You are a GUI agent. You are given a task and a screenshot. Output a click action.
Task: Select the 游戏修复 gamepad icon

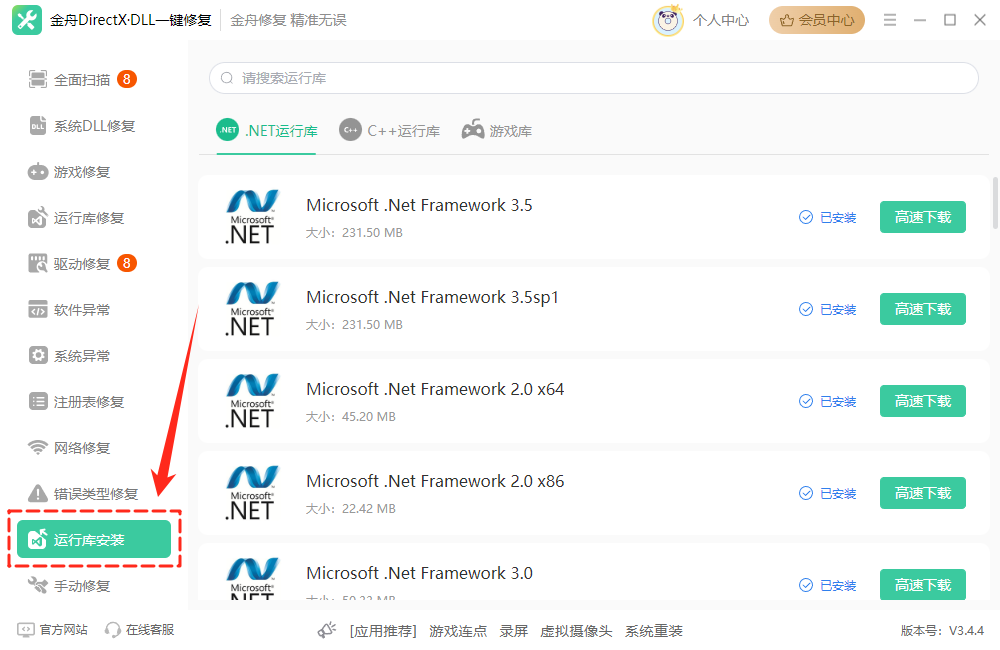click(38, 172)
